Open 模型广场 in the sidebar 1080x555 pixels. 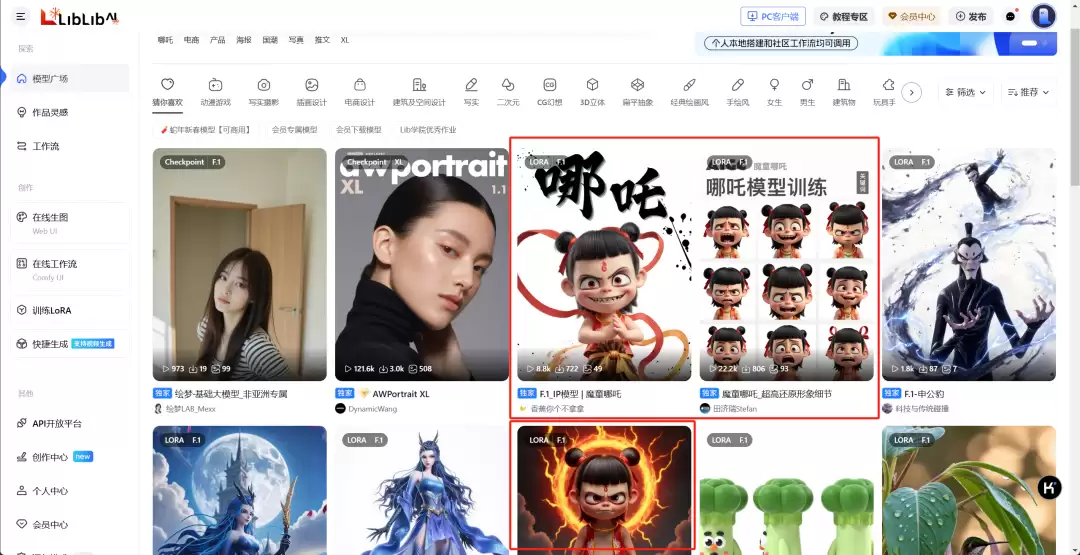click(x=70, y=78)
